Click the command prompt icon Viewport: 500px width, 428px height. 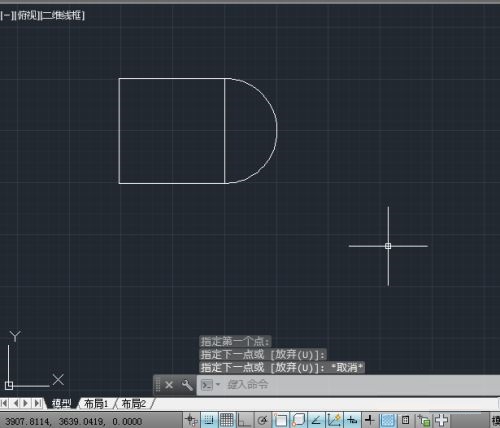coord(207,385)
